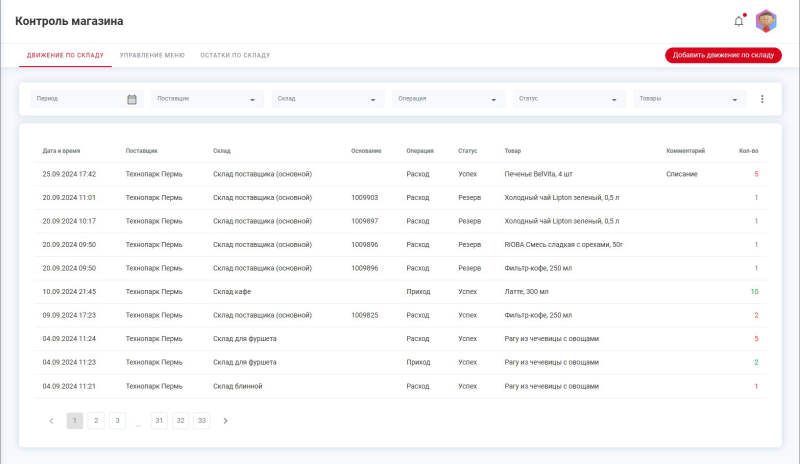Expand the Склад dropdown filter
800x464 pixels.
click(x=328, y=99)
